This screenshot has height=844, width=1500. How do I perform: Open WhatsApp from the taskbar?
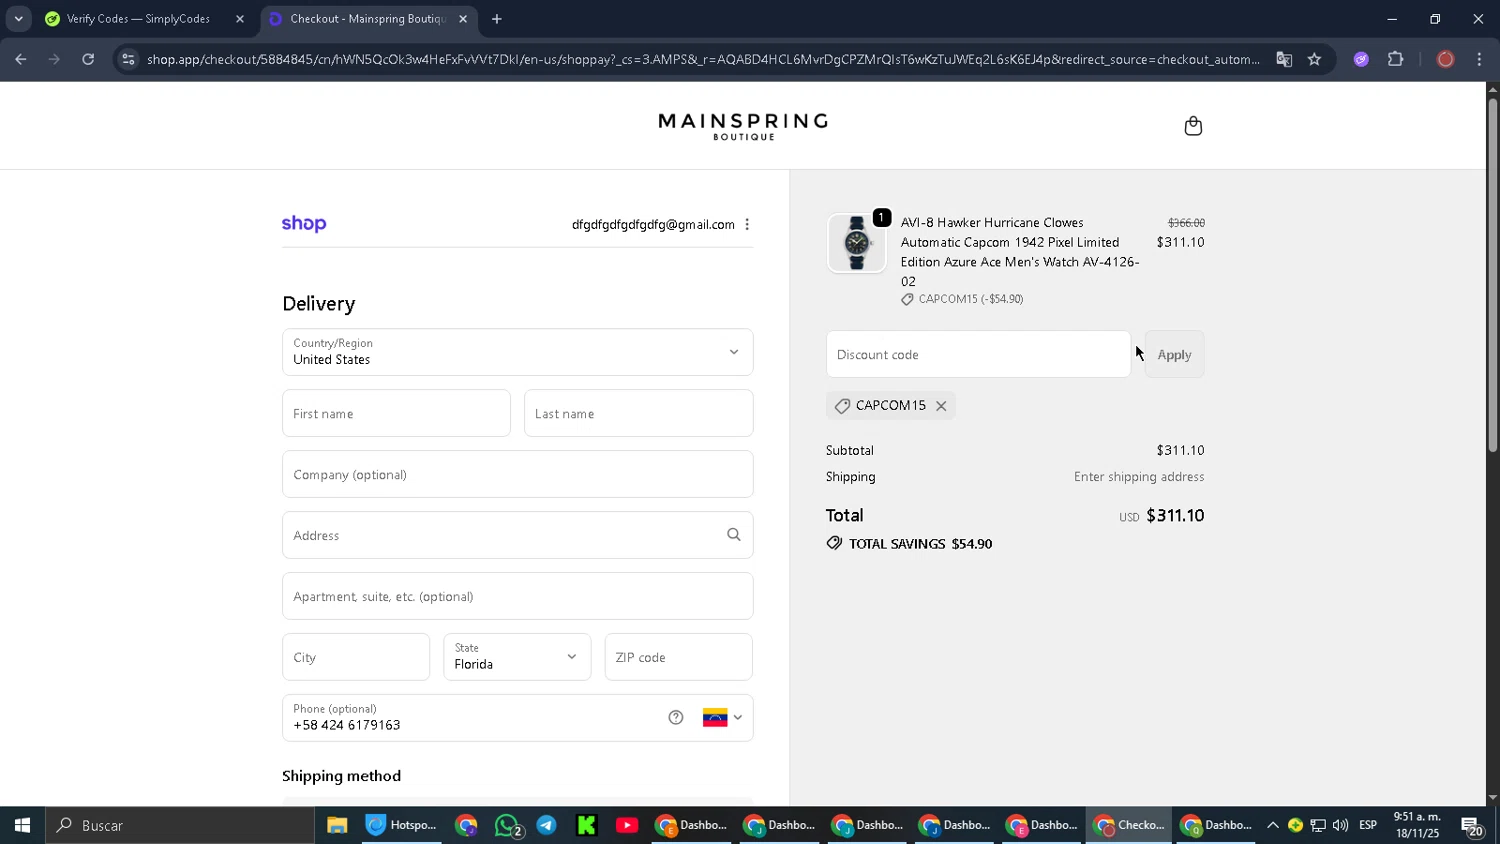(507, 825)
